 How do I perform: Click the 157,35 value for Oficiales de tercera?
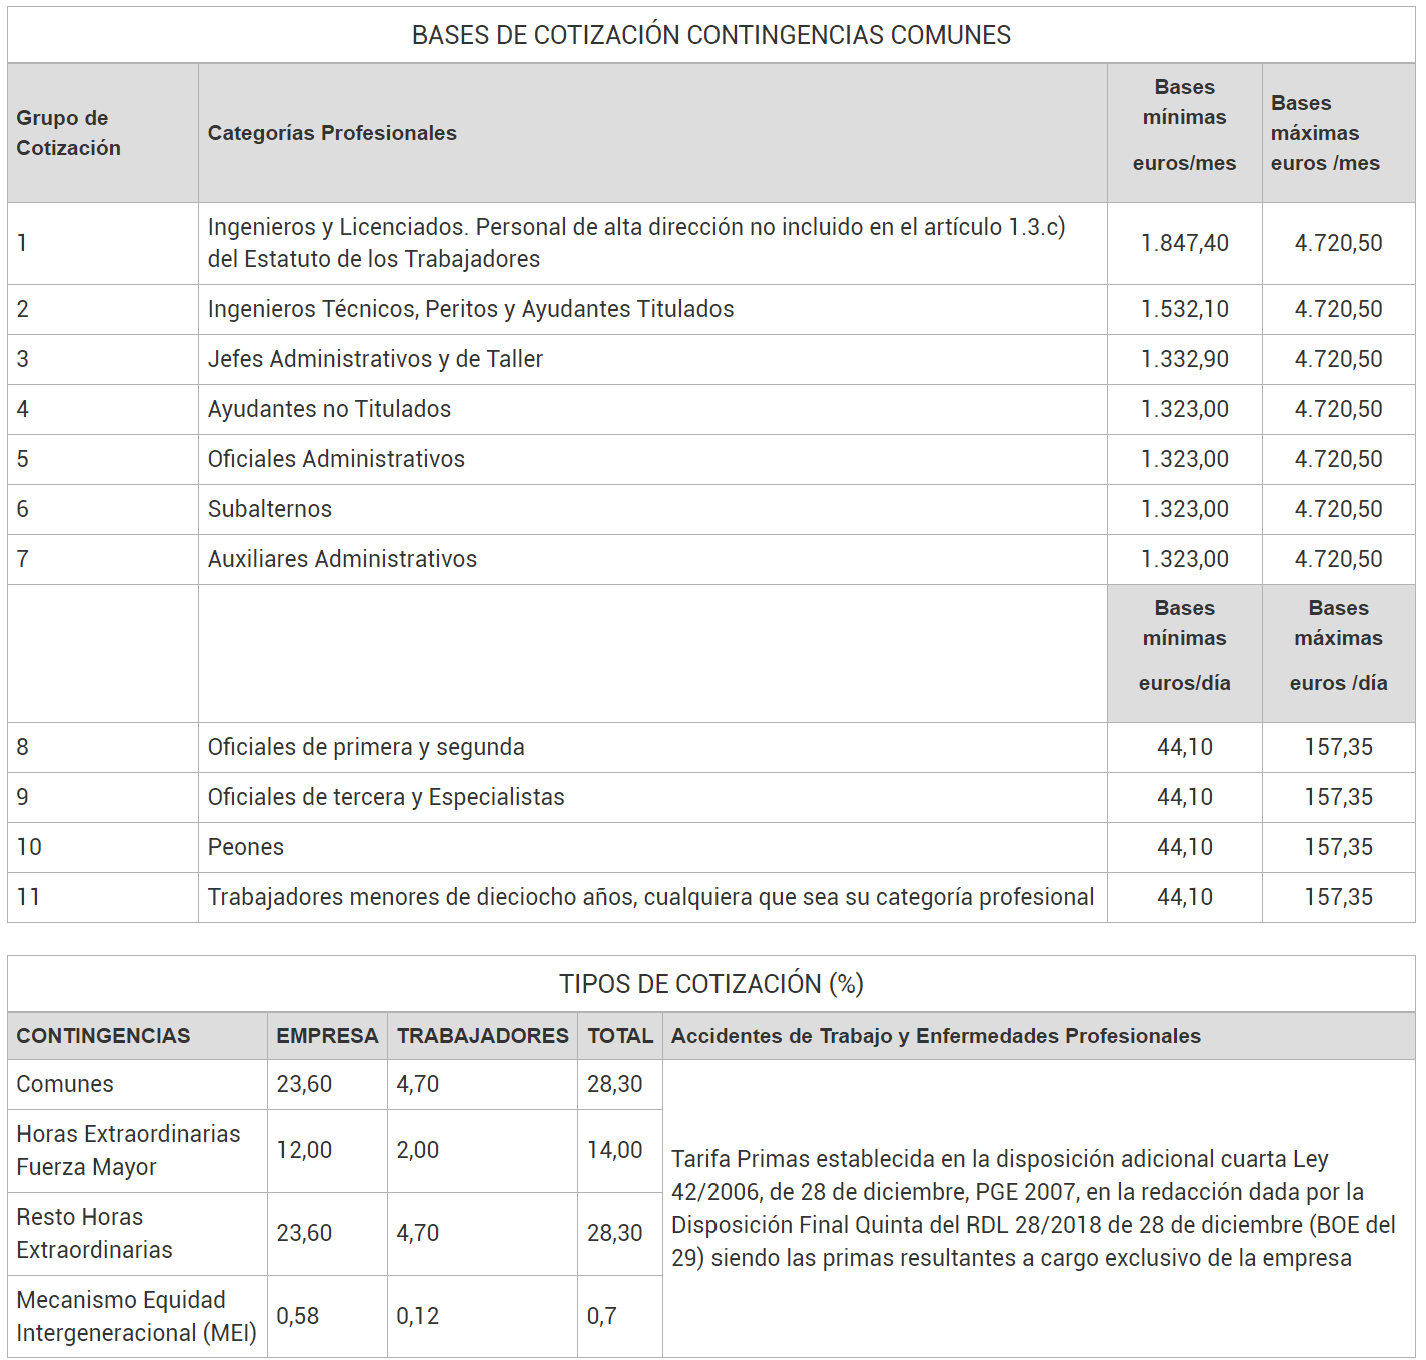tap(1338, 797)
